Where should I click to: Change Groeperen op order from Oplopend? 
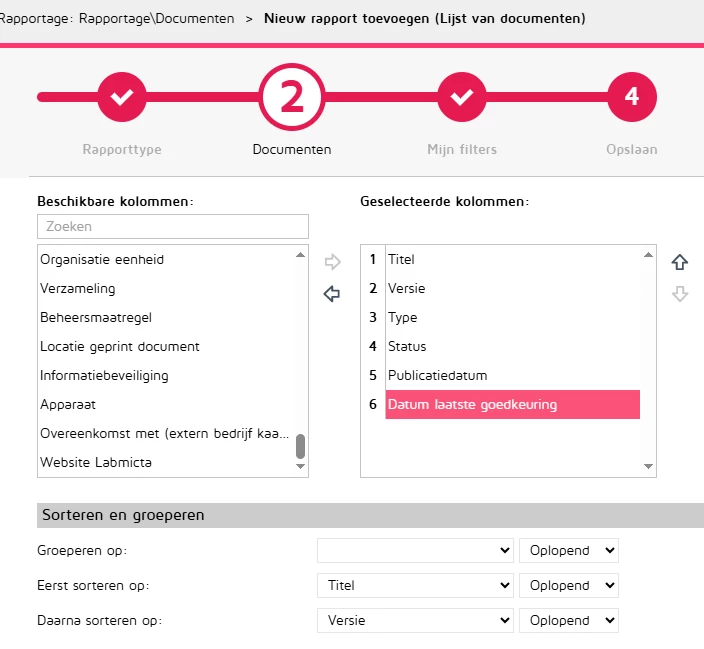[x=569, y=551]
